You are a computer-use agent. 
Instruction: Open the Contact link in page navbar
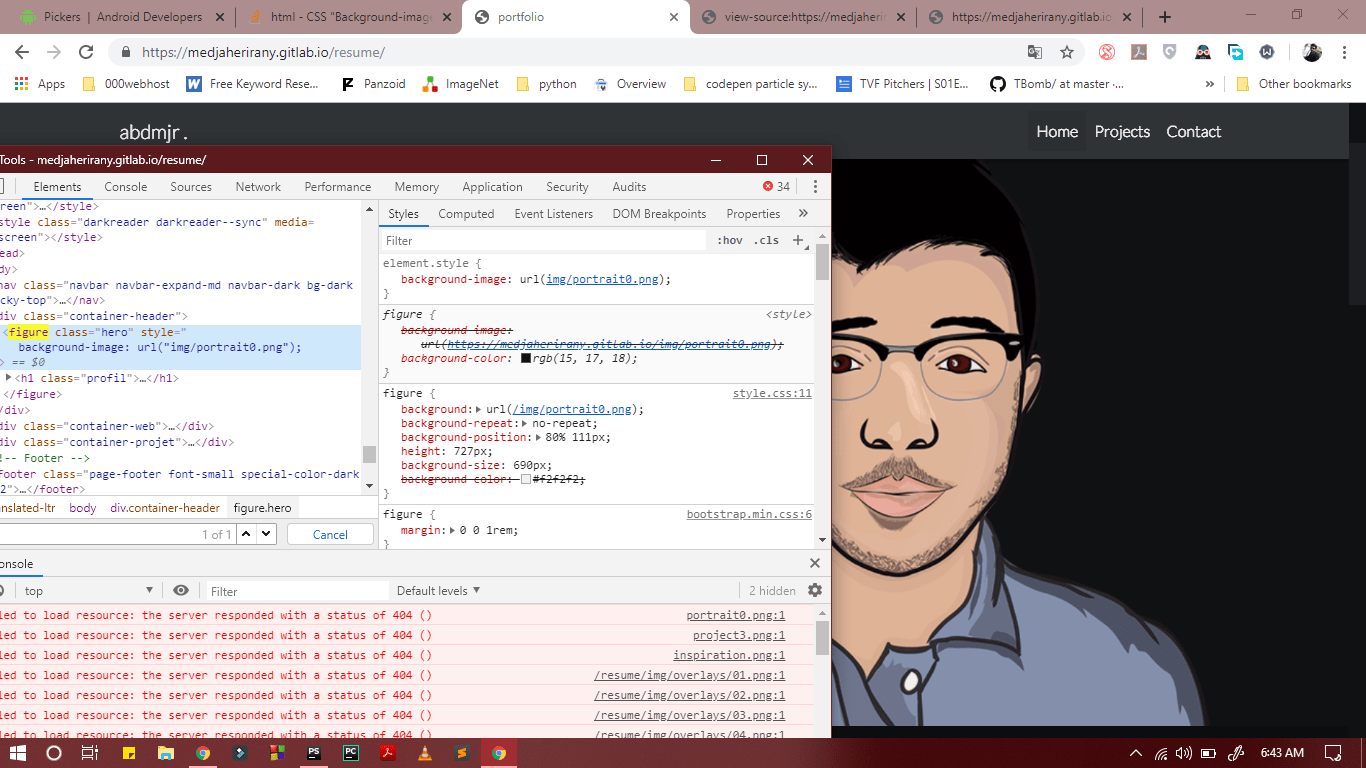click(1193, 131)
